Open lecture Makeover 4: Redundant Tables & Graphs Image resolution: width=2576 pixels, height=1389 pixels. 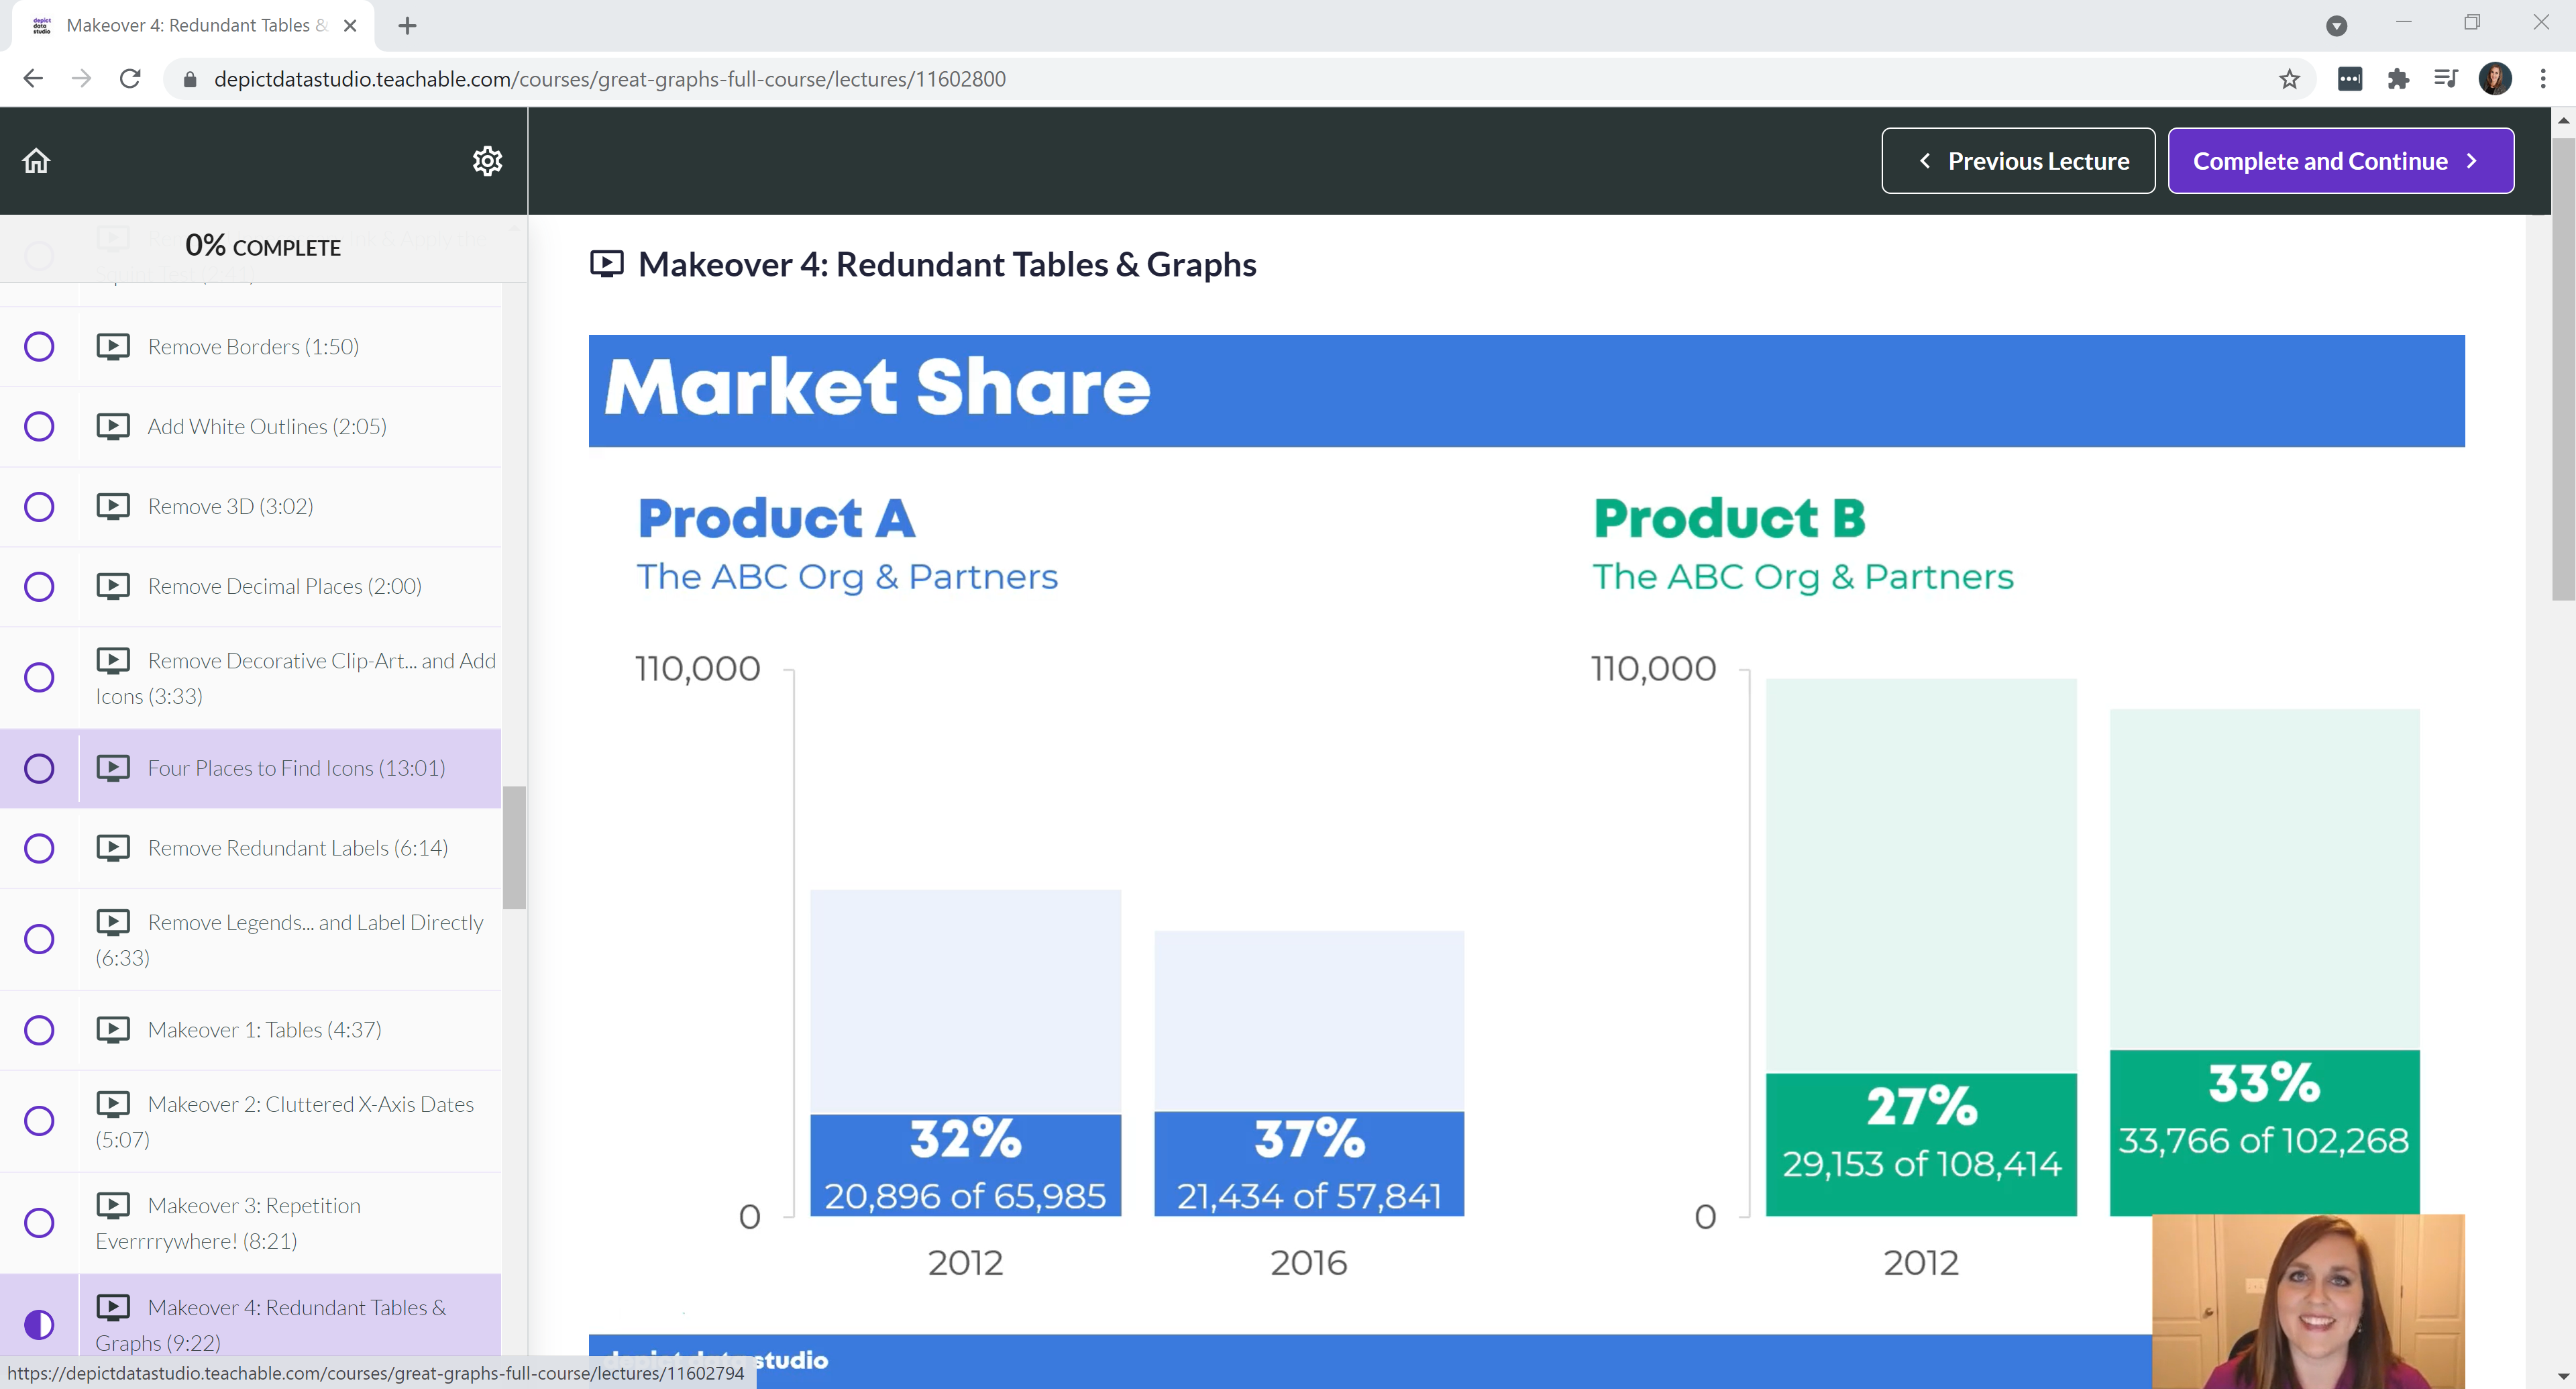pyautogui.click(x=250, y=1316)
